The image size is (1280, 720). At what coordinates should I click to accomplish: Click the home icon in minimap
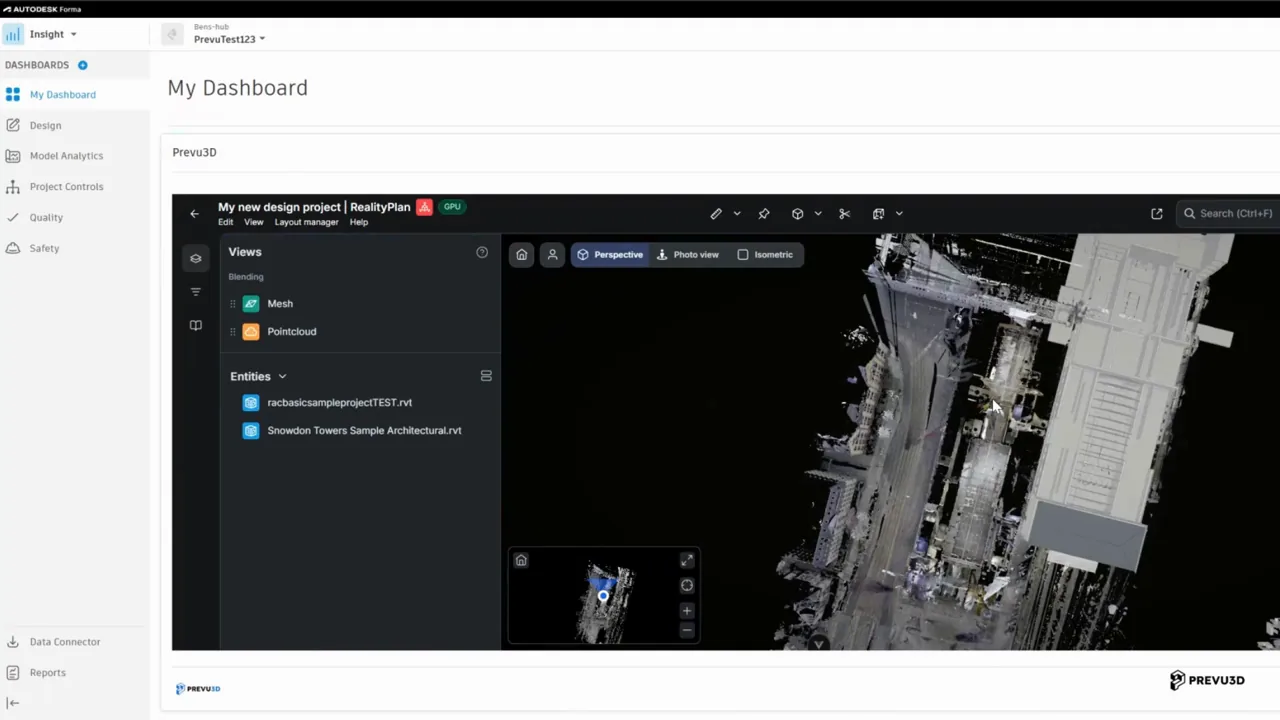(521, 560)
